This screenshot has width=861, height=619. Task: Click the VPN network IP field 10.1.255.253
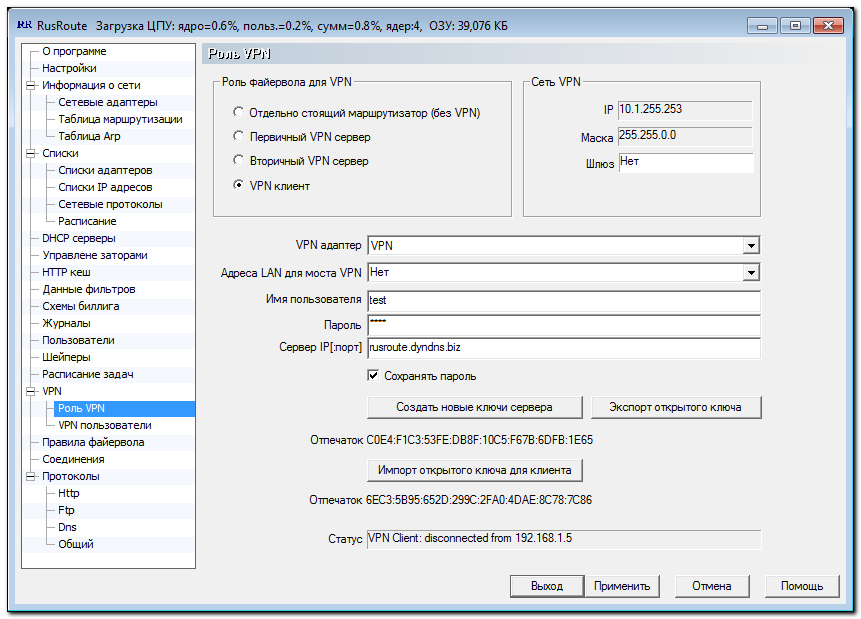coord(685,110)
